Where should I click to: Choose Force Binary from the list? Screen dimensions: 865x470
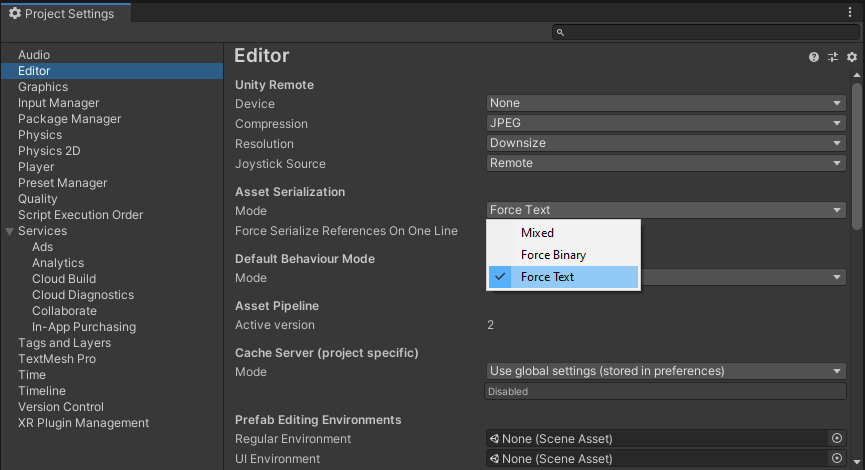point(553,255)
